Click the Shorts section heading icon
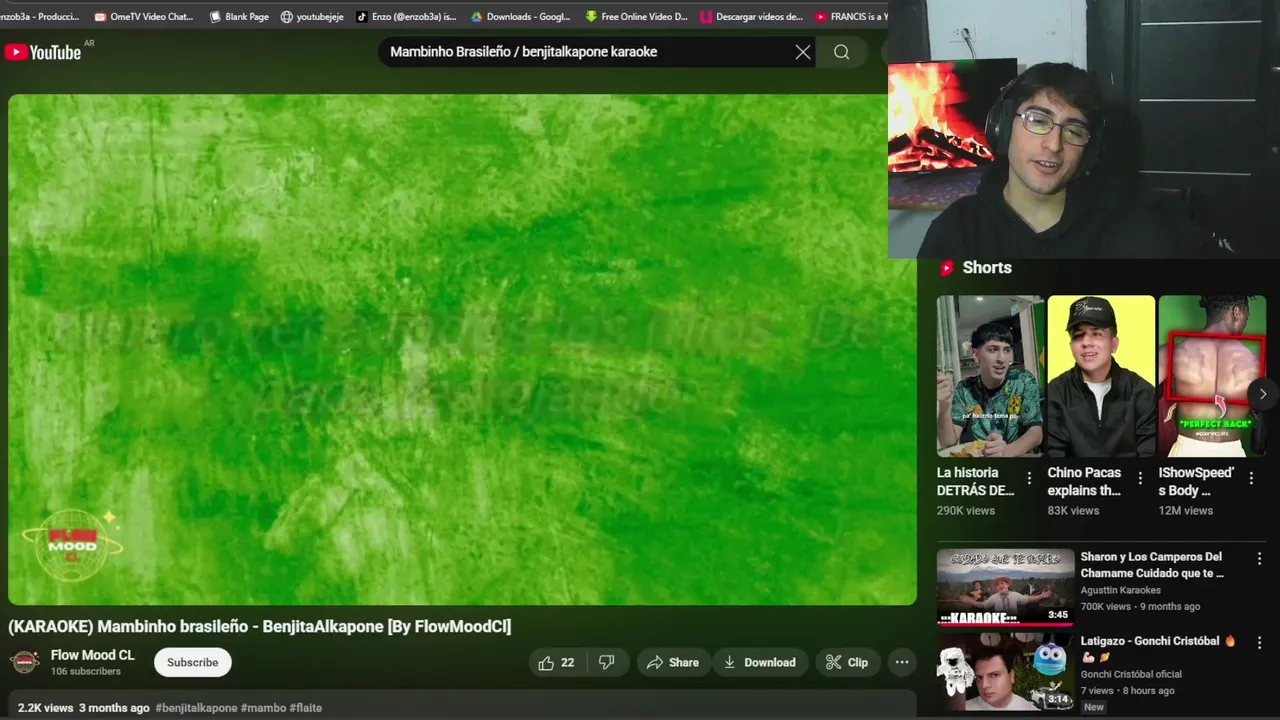Image resolution: width=1280 pixels, height=720 pixels. [946, 268]
